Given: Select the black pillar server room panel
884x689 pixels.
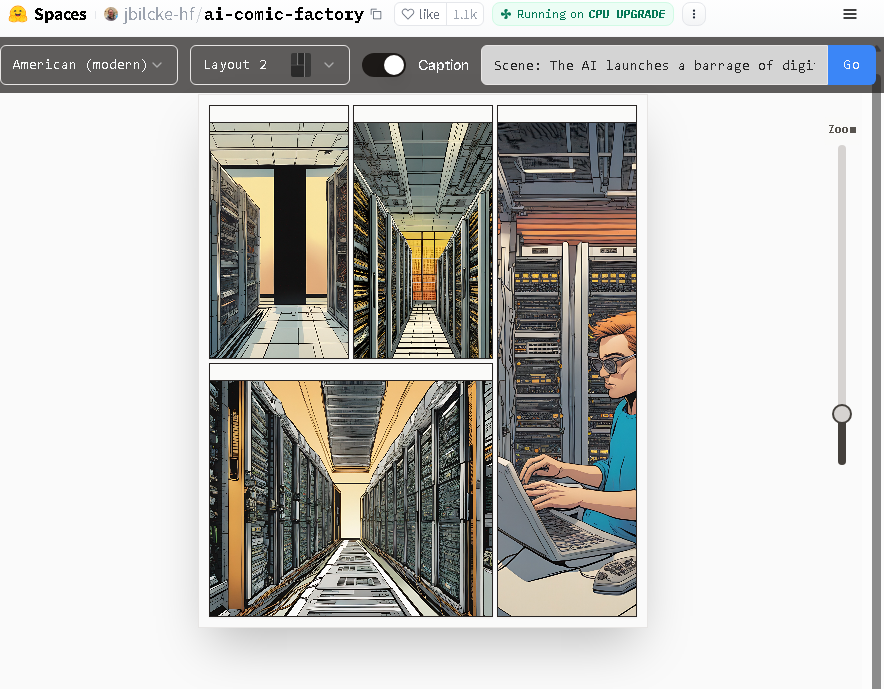Looking at the screenshot, I should tap(279, 240).
